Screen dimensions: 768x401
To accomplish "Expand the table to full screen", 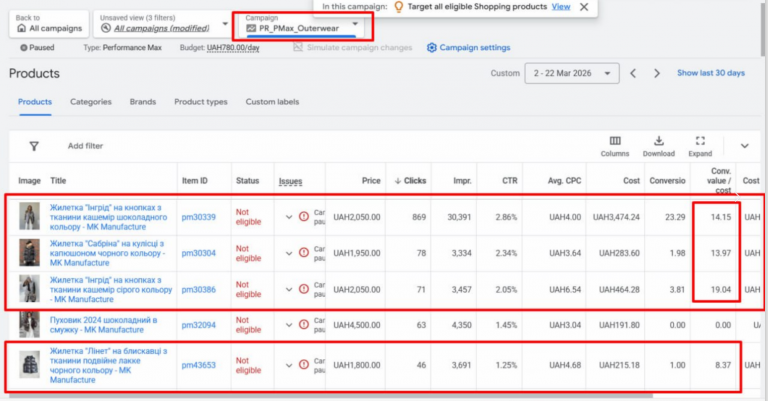I will coord(700,146).
